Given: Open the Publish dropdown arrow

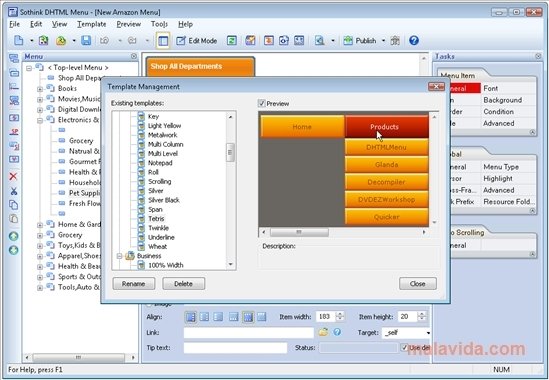Looking at the screenshot, I should (383, 41).
